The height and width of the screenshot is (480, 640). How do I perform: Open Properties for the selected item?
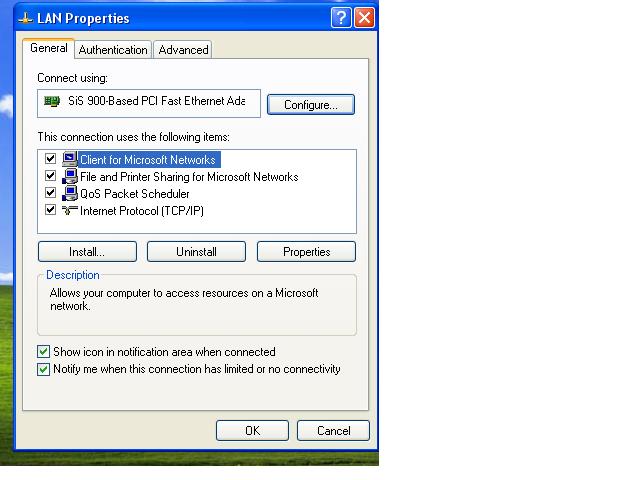click(x=307, y=252)
